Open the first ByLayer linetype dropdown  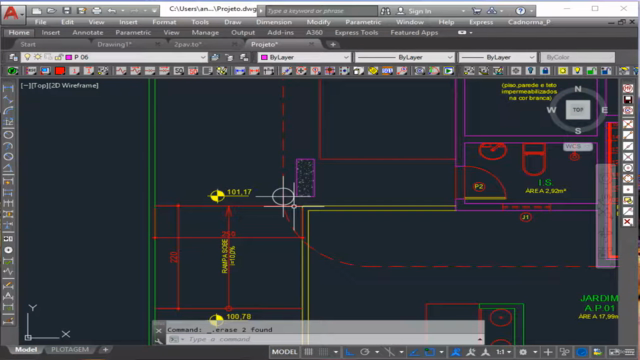coord(404,57)
